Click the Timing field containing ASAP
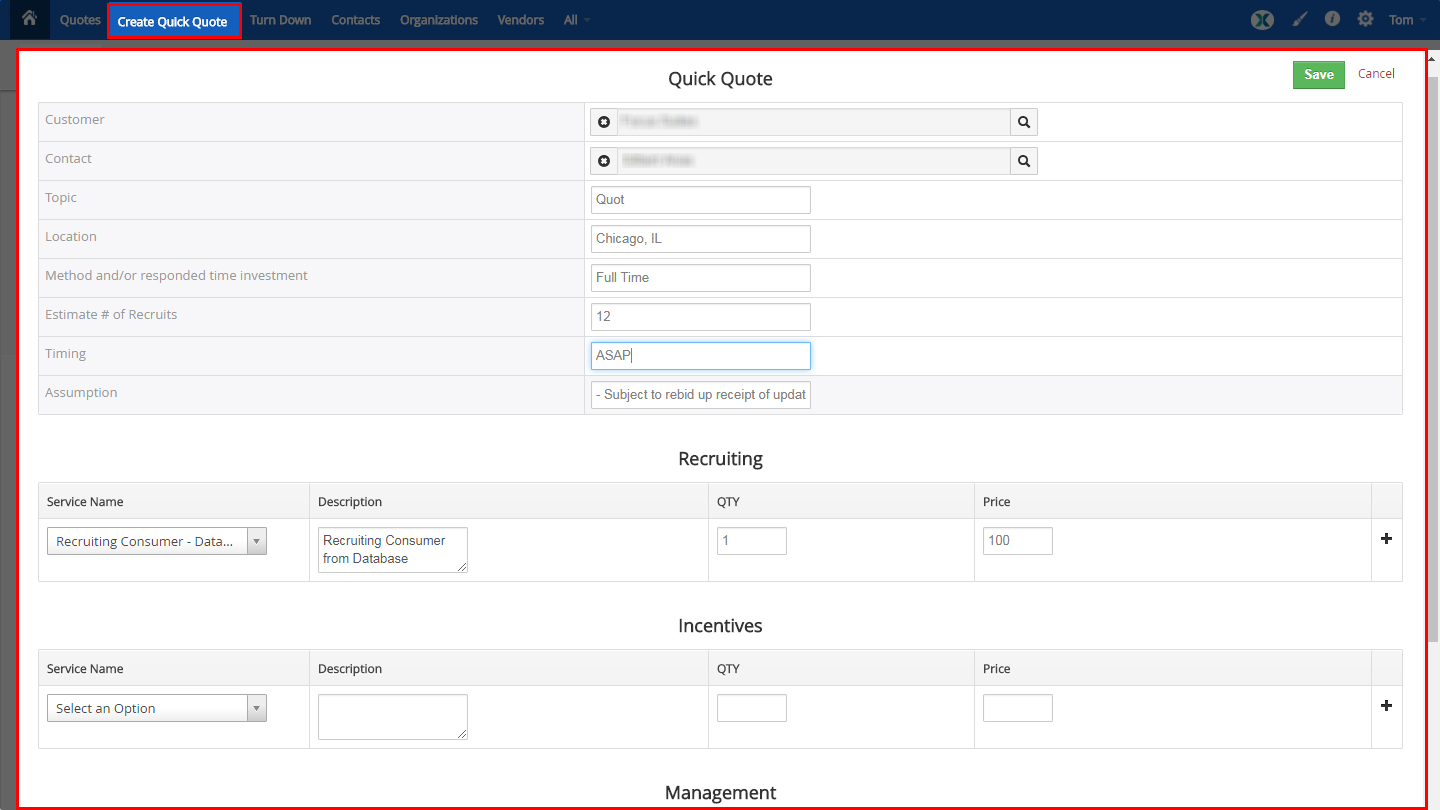This screenshot has width=1440, height=810. pyautogui.click(x=701, y=356)
